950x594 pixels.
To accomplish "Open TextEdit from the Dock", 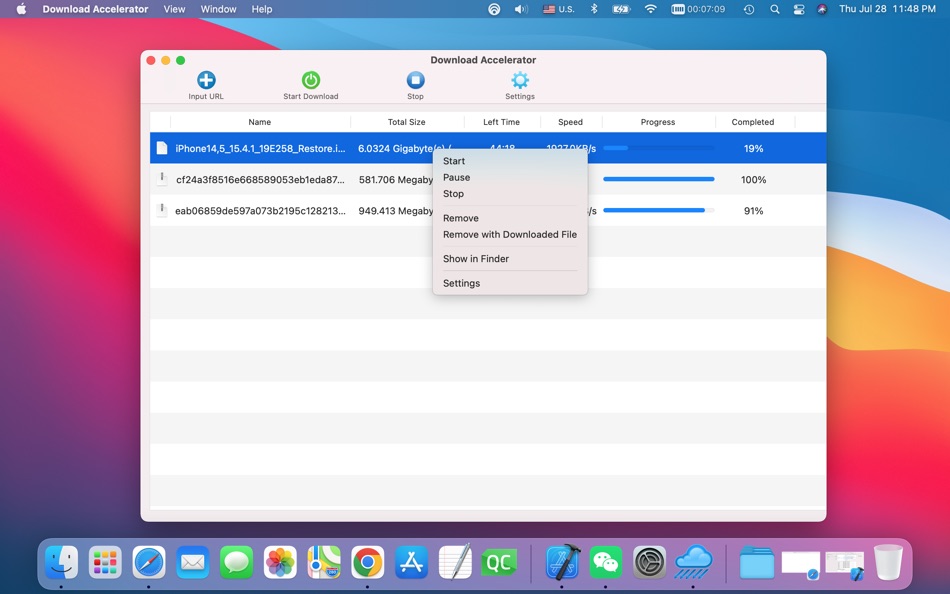I will [455, 562].
